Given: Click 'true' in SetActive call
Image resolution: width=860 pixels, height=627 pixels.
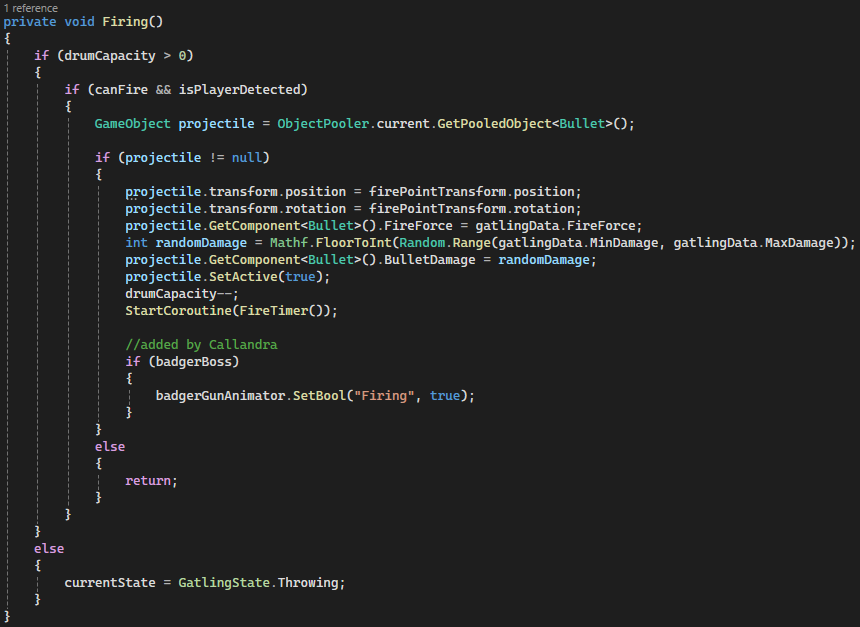Looking at the screenshot, I should [x=300, y=277].
